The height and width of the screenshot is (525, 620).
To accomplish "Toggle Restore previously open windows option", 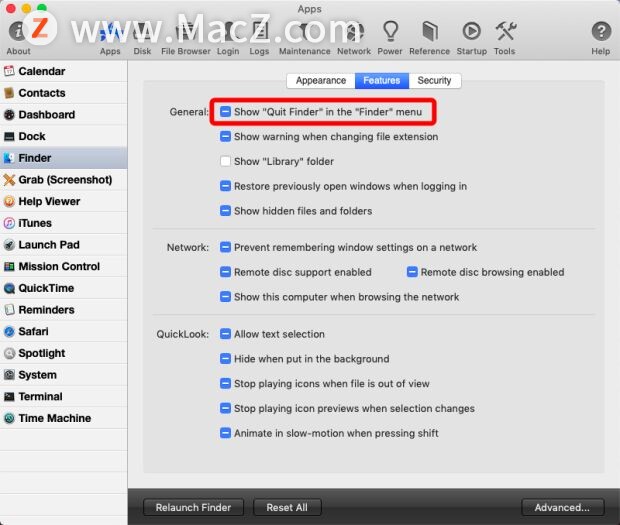I will [x=225, y=186].
